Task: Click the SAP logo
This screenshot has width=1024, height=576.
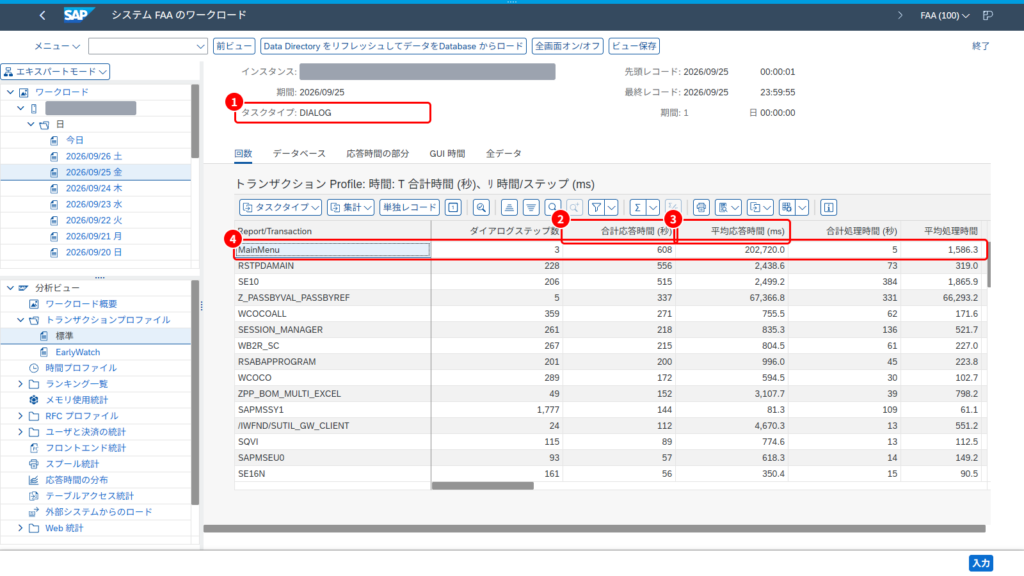Action: coord(78,15)
